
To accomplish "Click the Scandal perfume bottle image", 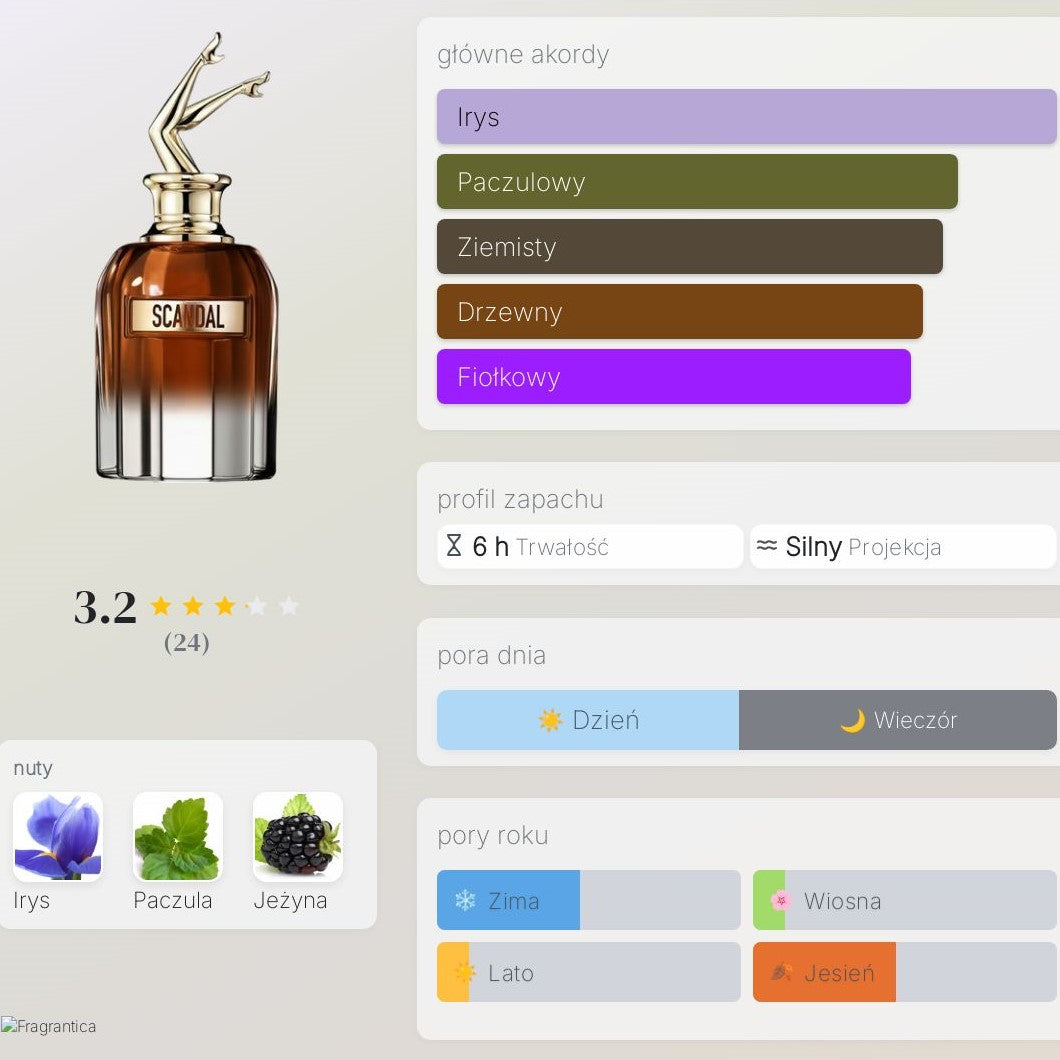I will (x=188, y=257).
